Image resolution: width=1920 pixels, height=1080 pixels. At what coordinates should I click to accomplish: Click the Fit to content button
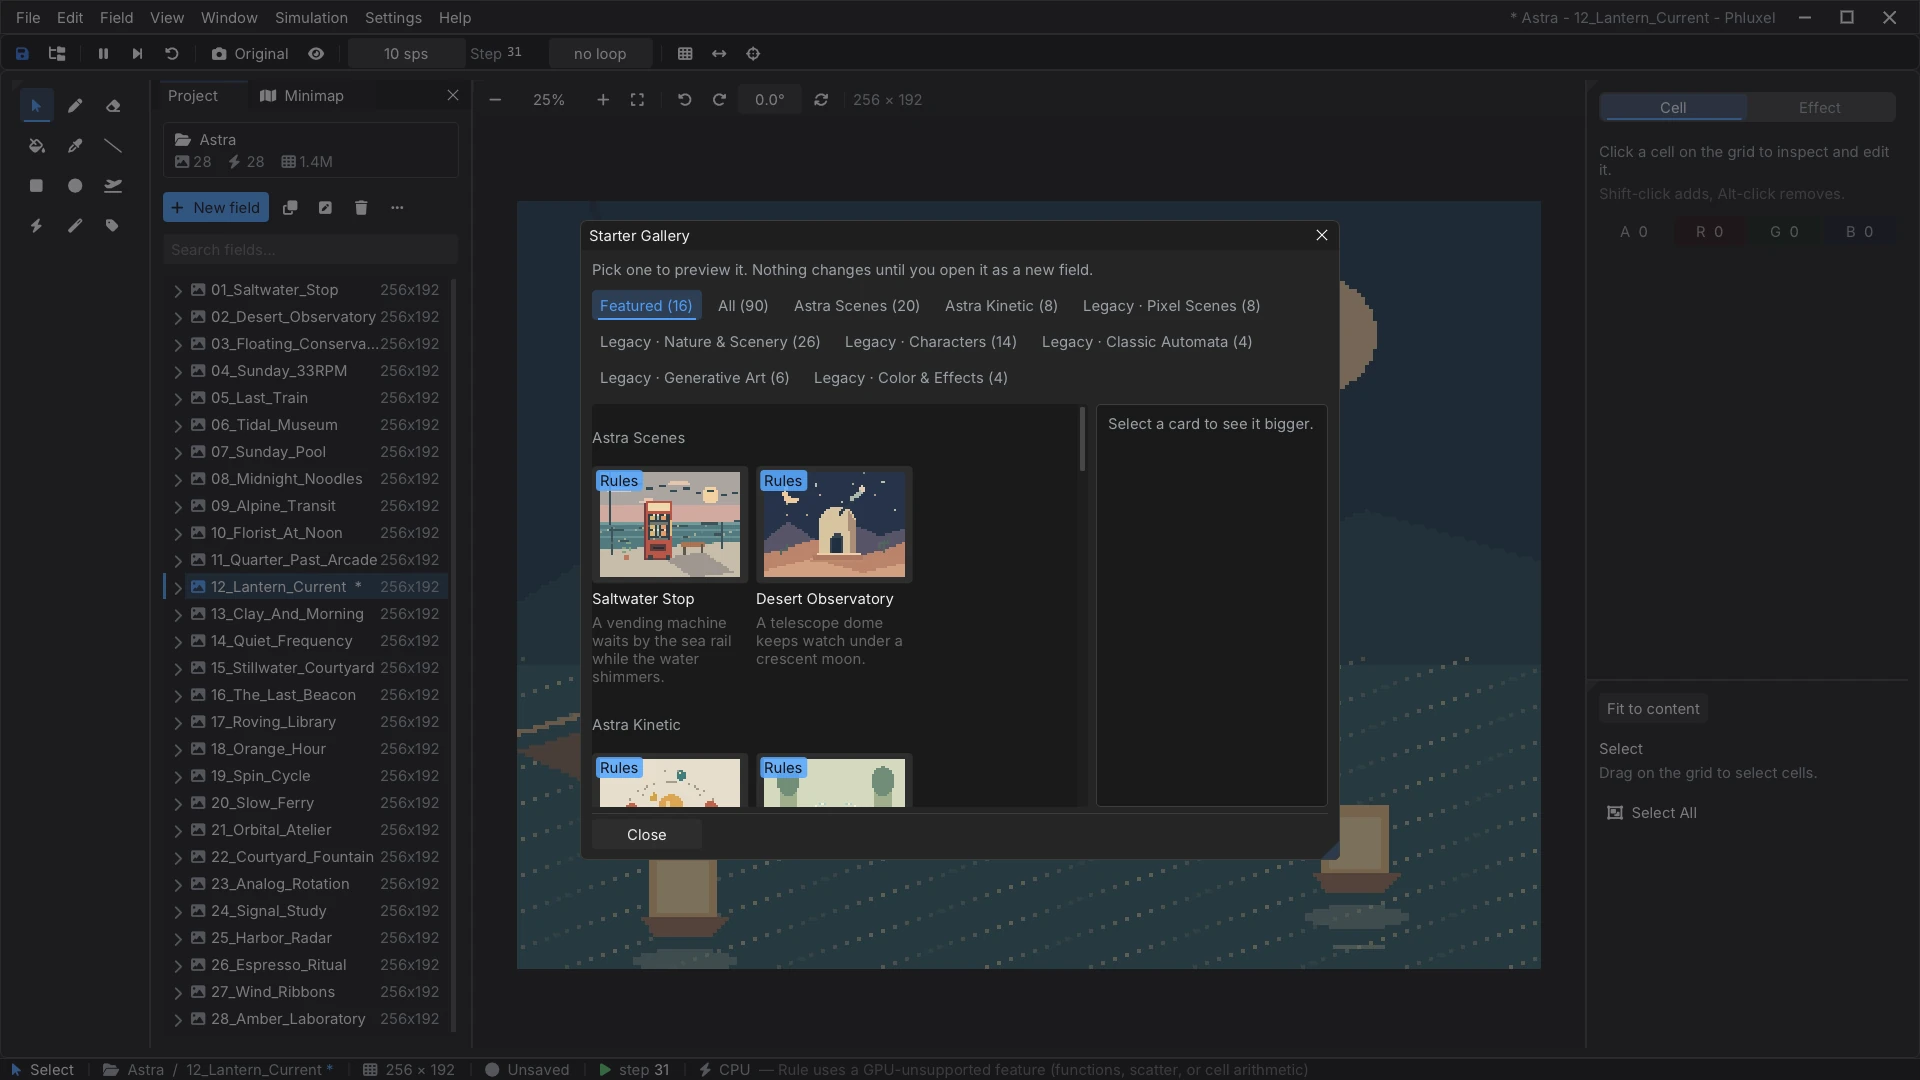click(x=1653, y=709)
